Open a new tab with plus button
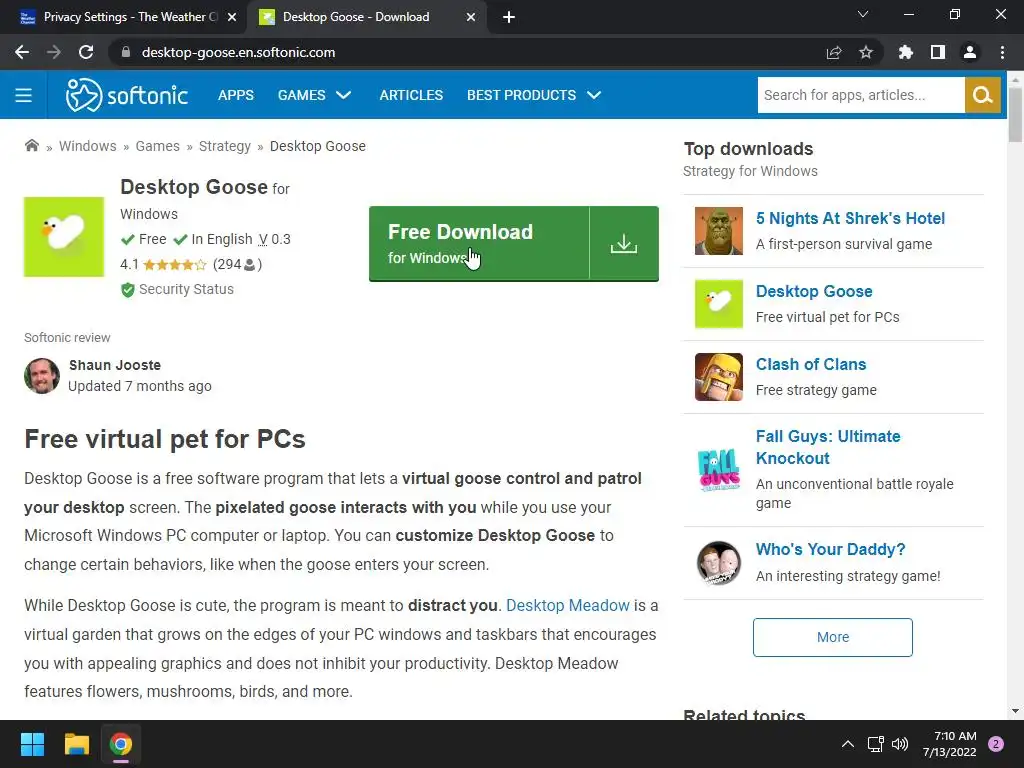 click(509, 17)
